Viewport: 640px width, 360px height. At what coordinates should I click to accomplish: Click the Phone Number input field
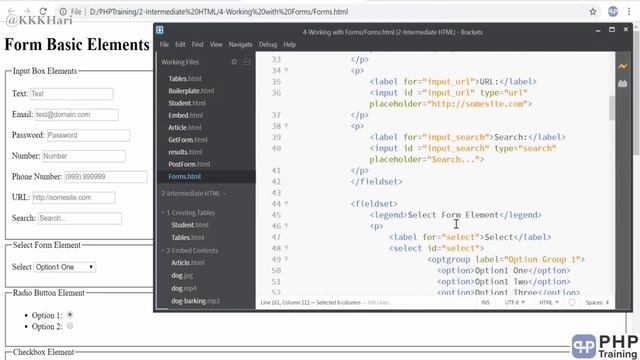point(106,177)
